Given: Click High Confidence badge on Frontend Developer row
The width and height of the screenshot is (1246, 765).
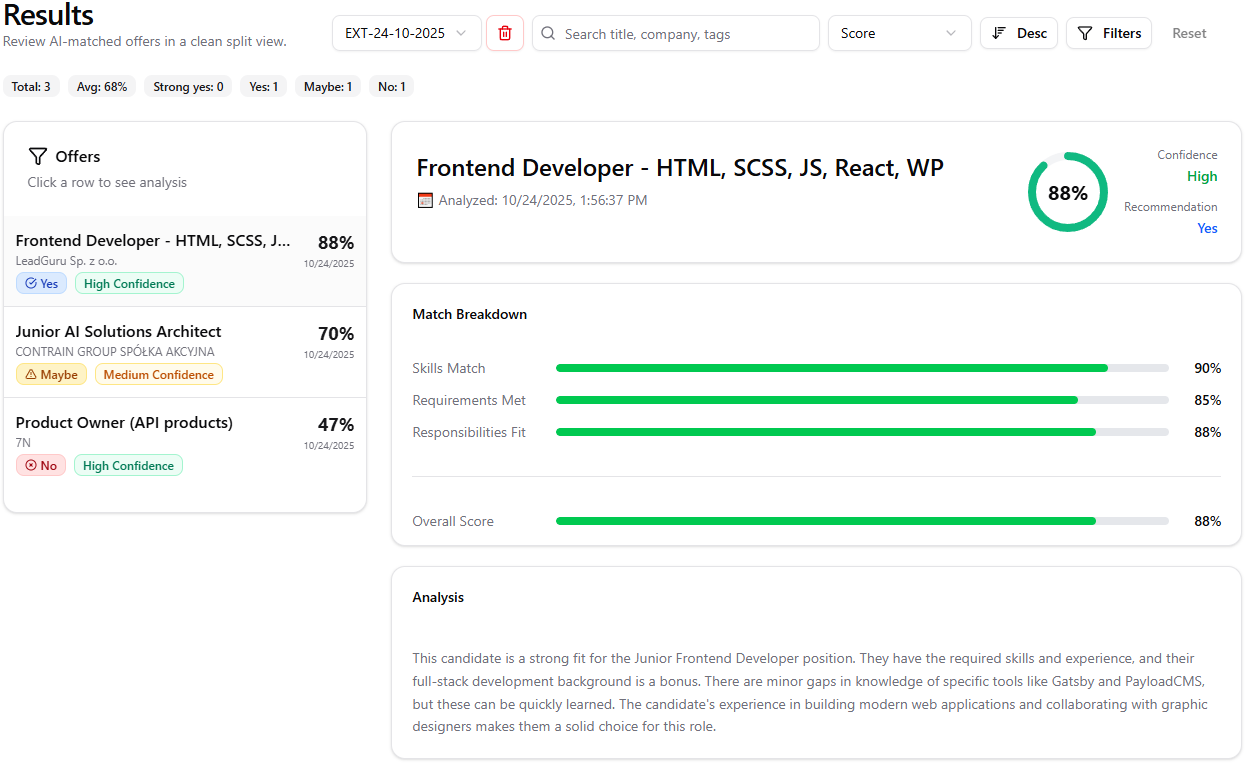Looking at the screenshot, I should coord(129,284).
